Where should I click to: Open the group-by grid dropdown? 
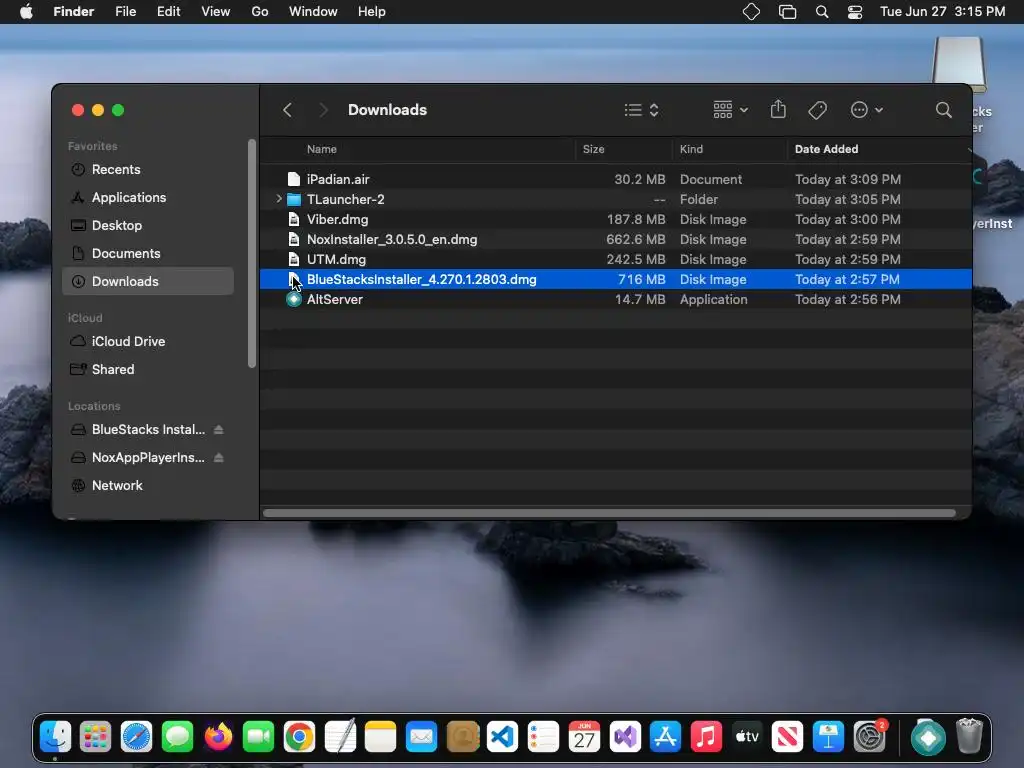[730, 110]
